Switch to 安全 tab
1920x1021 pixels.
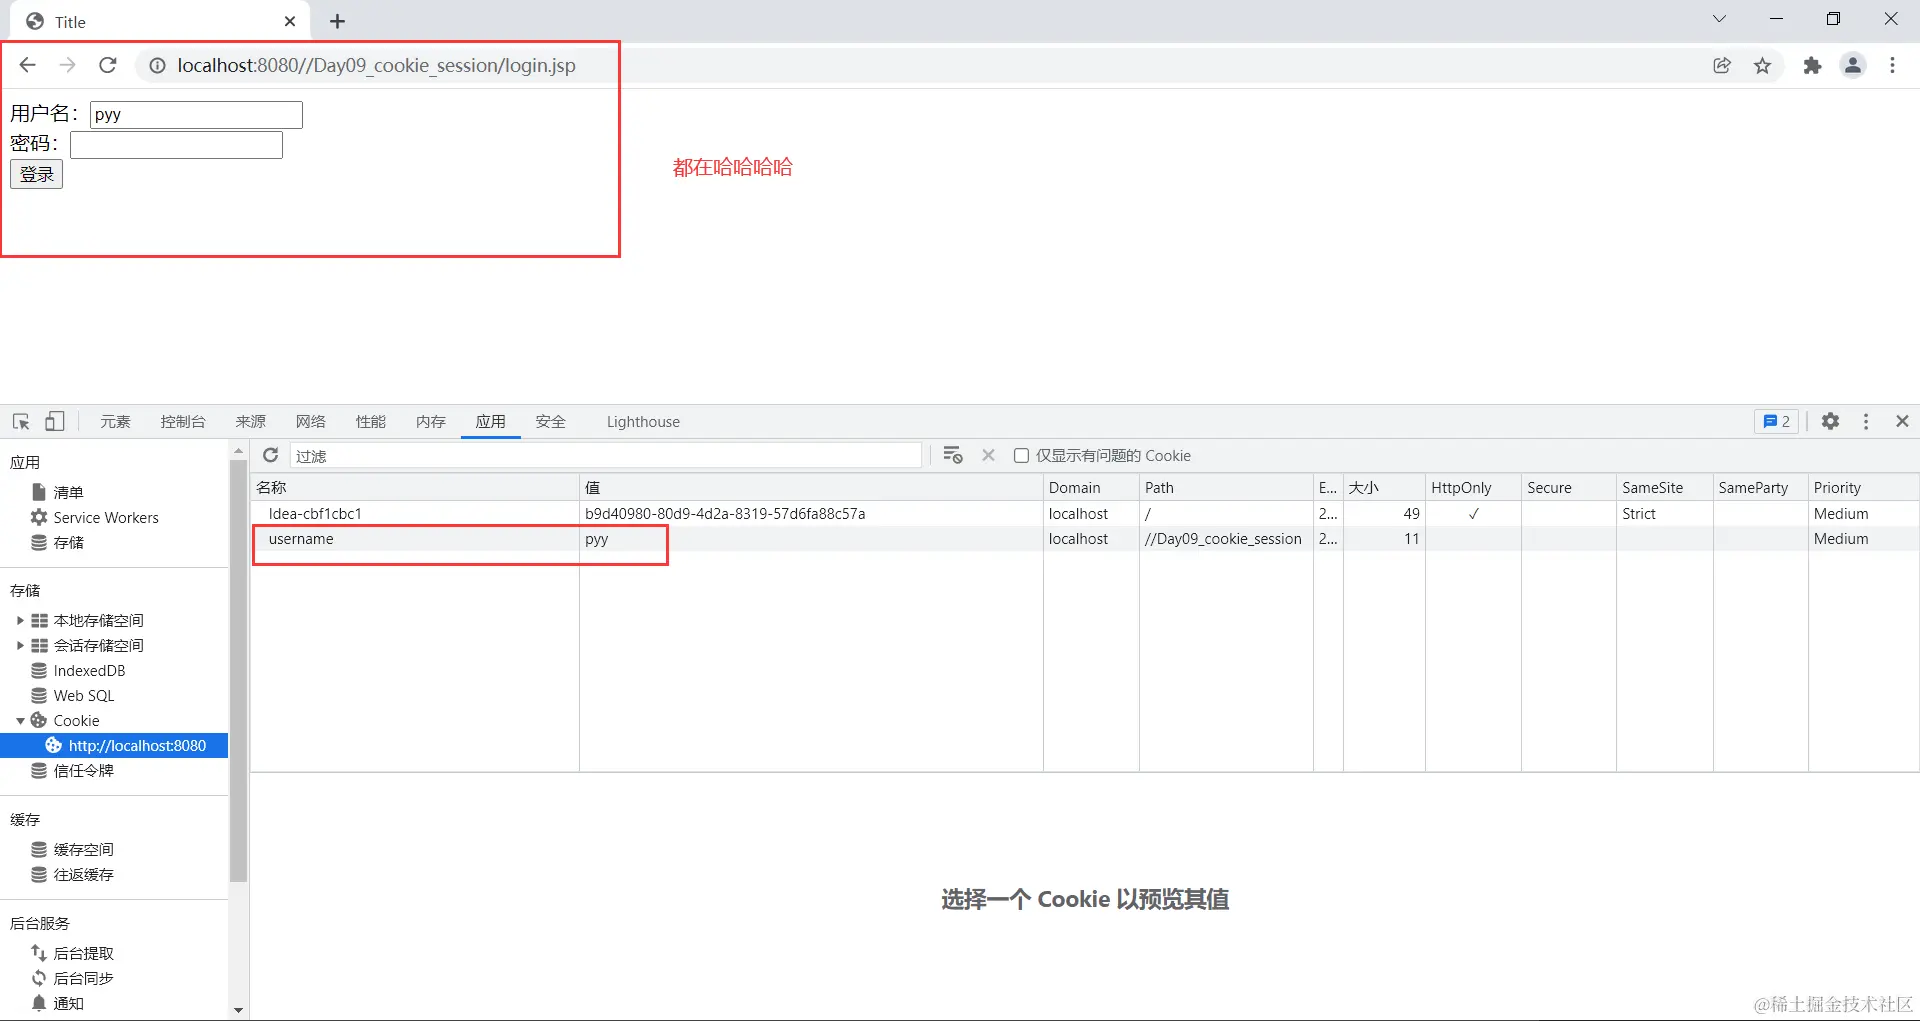(551, 421)
